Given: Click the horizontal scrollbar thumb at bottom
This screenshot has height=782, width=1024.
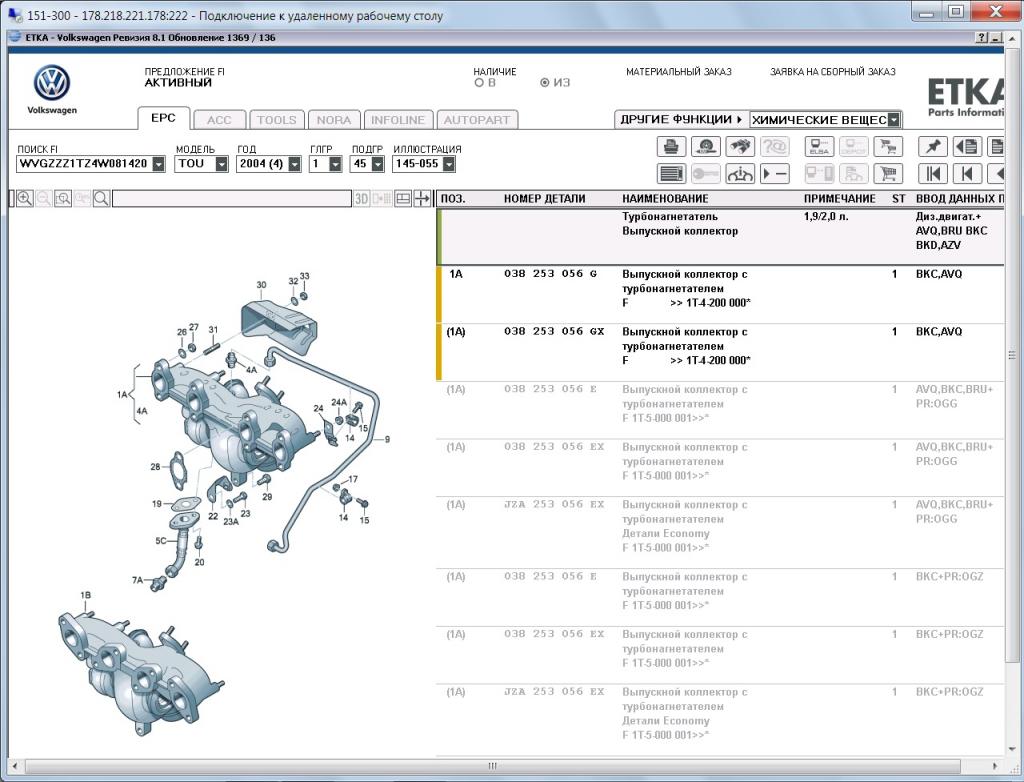Looking at the screenshot, I should click(492, 766).
